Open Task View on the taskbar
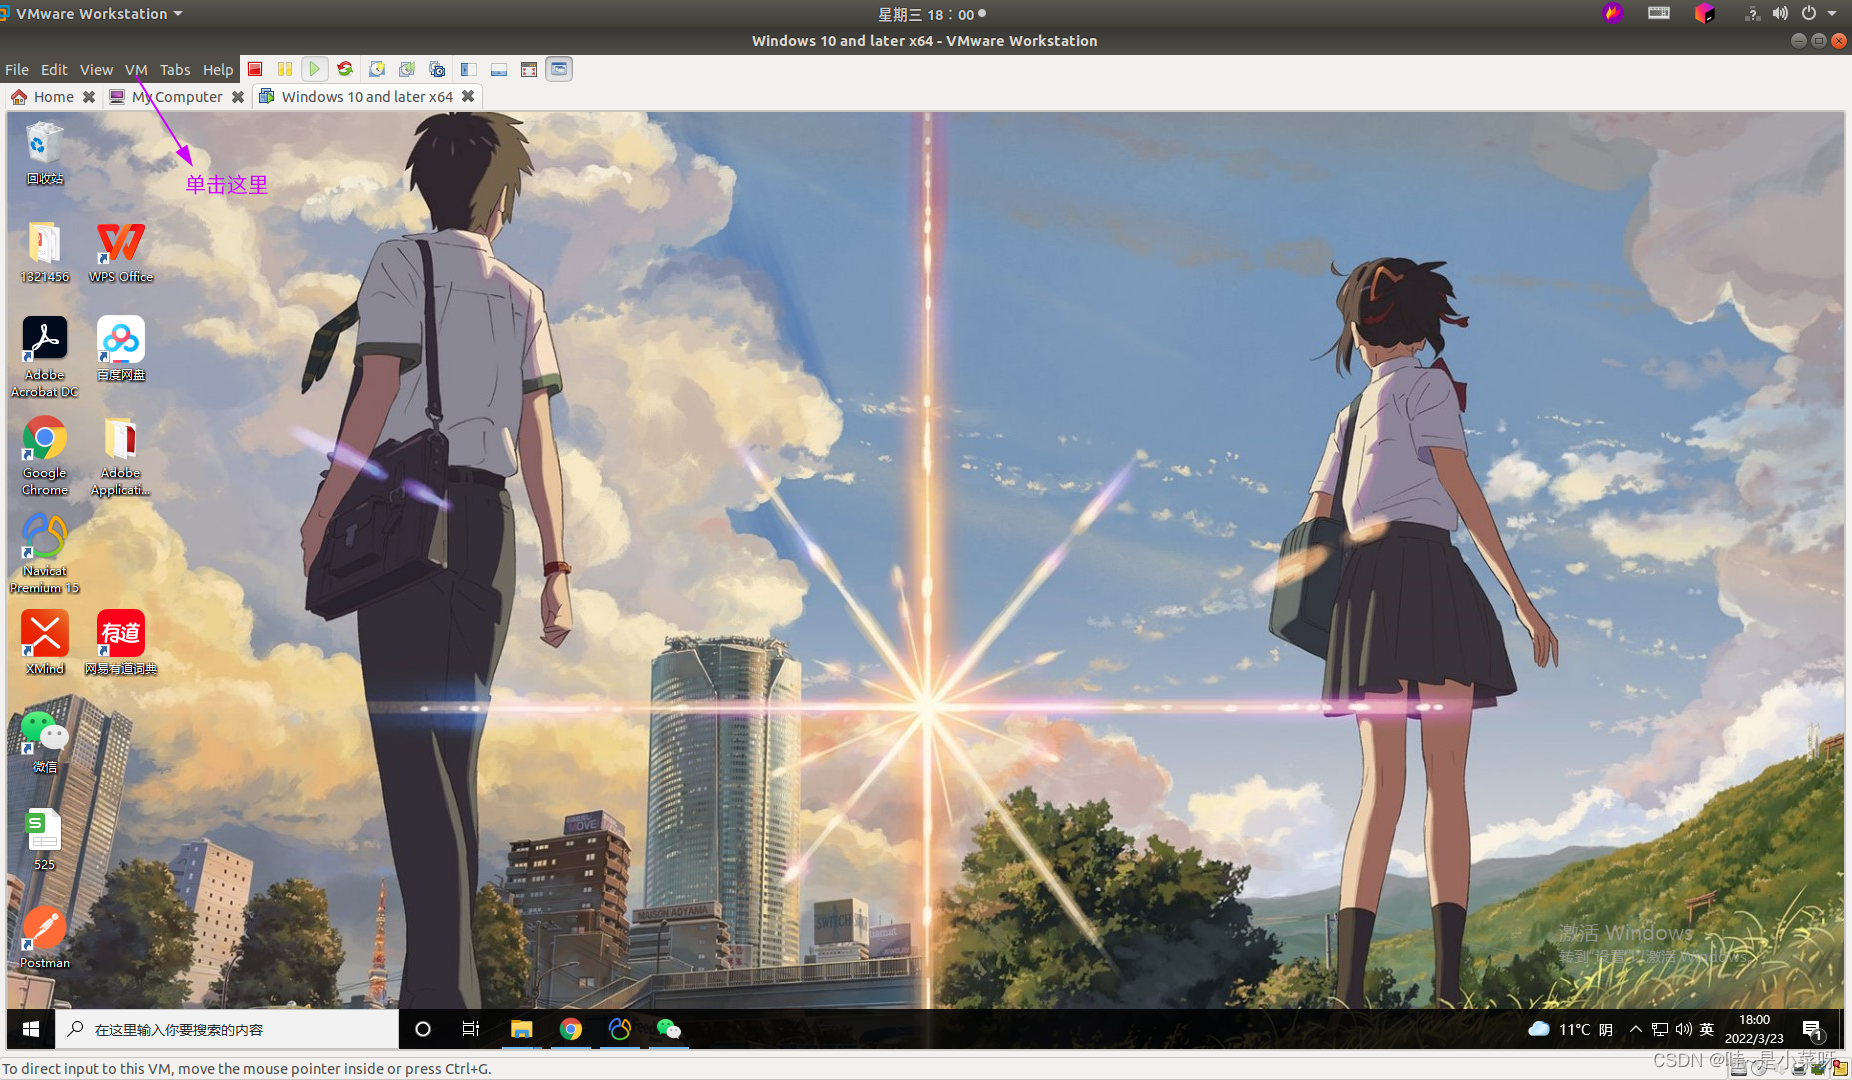Screen dimensions: 1852x1080 pos(471,1029)
